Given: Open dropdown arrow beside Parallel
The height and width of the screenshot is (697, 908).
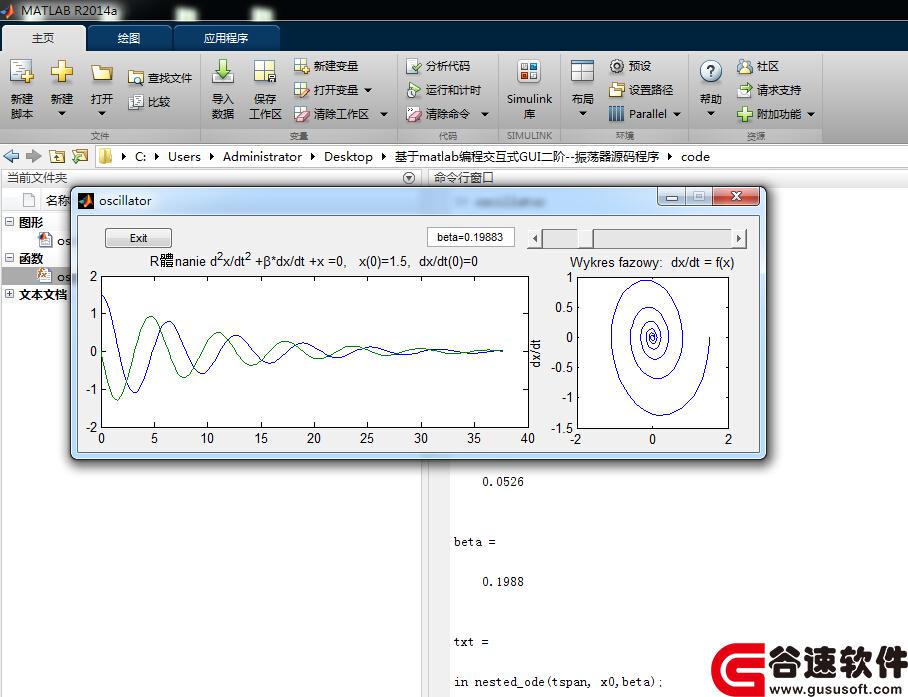Looking at the screenshot, I should pyautogui.click(x=676, y=115).
